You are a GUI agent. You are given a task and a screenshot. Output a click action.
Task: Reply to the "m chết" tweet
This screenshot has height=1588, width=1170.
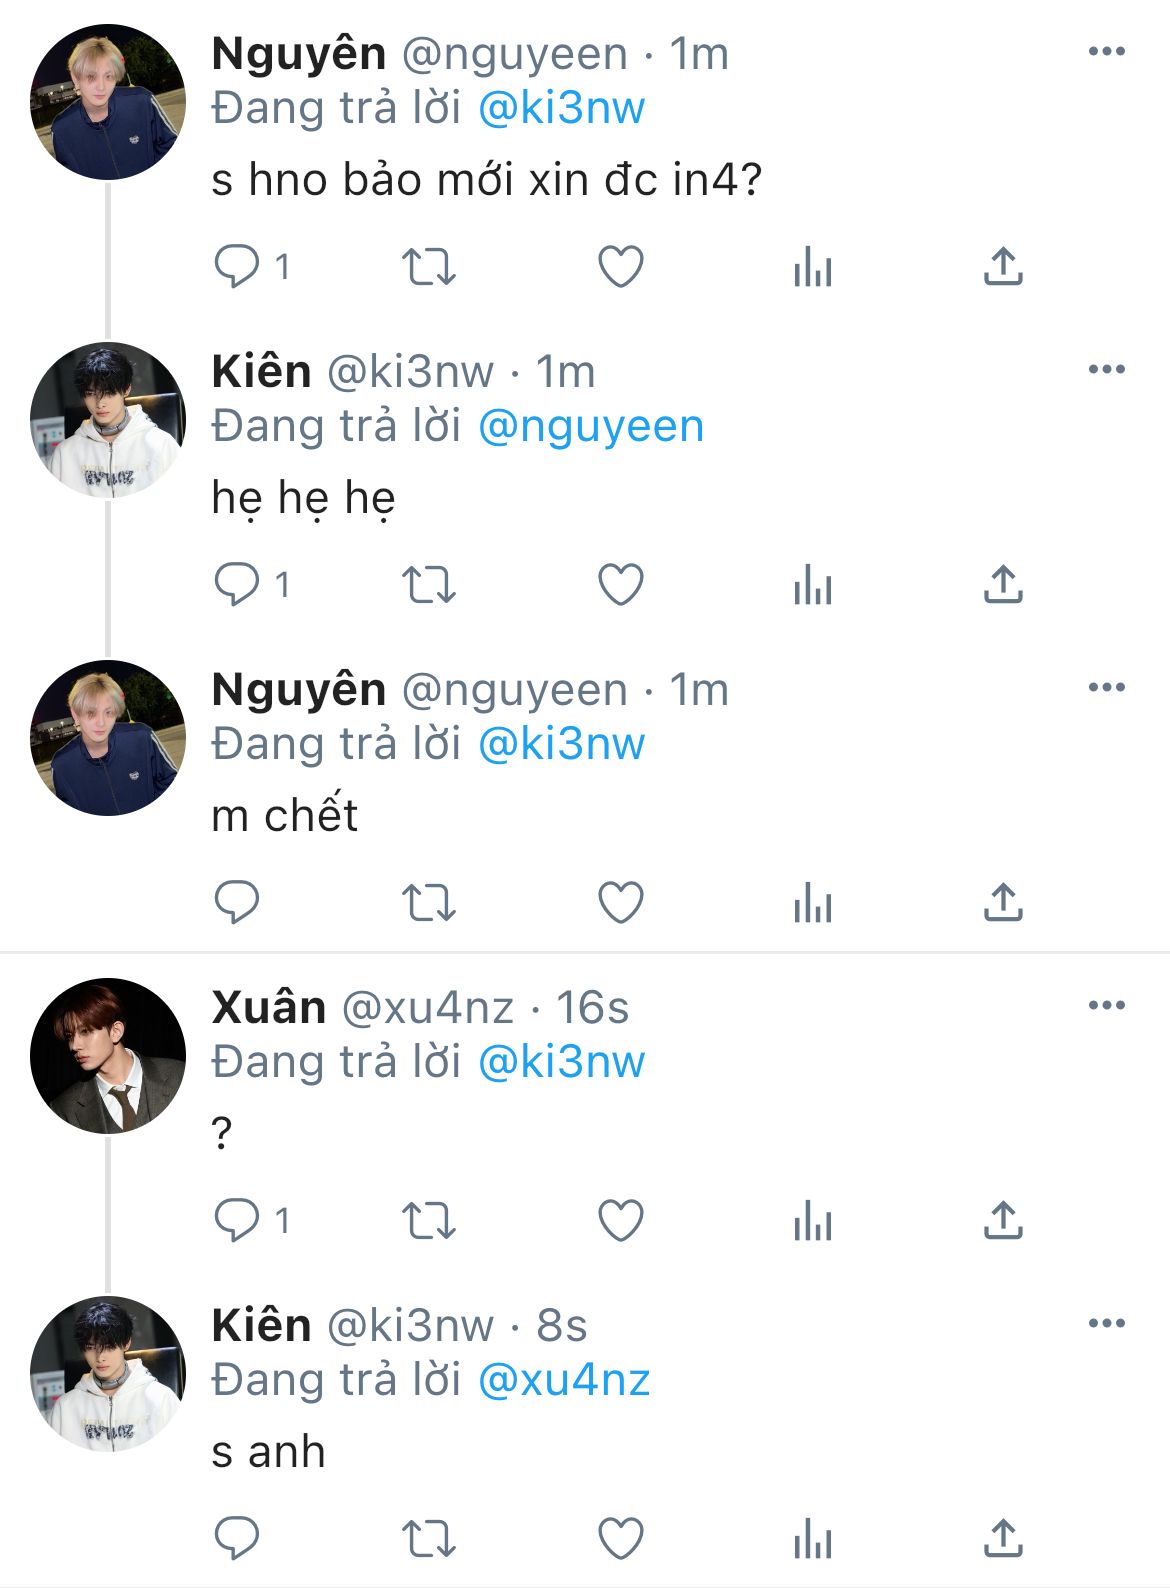(x=238, y=903)
